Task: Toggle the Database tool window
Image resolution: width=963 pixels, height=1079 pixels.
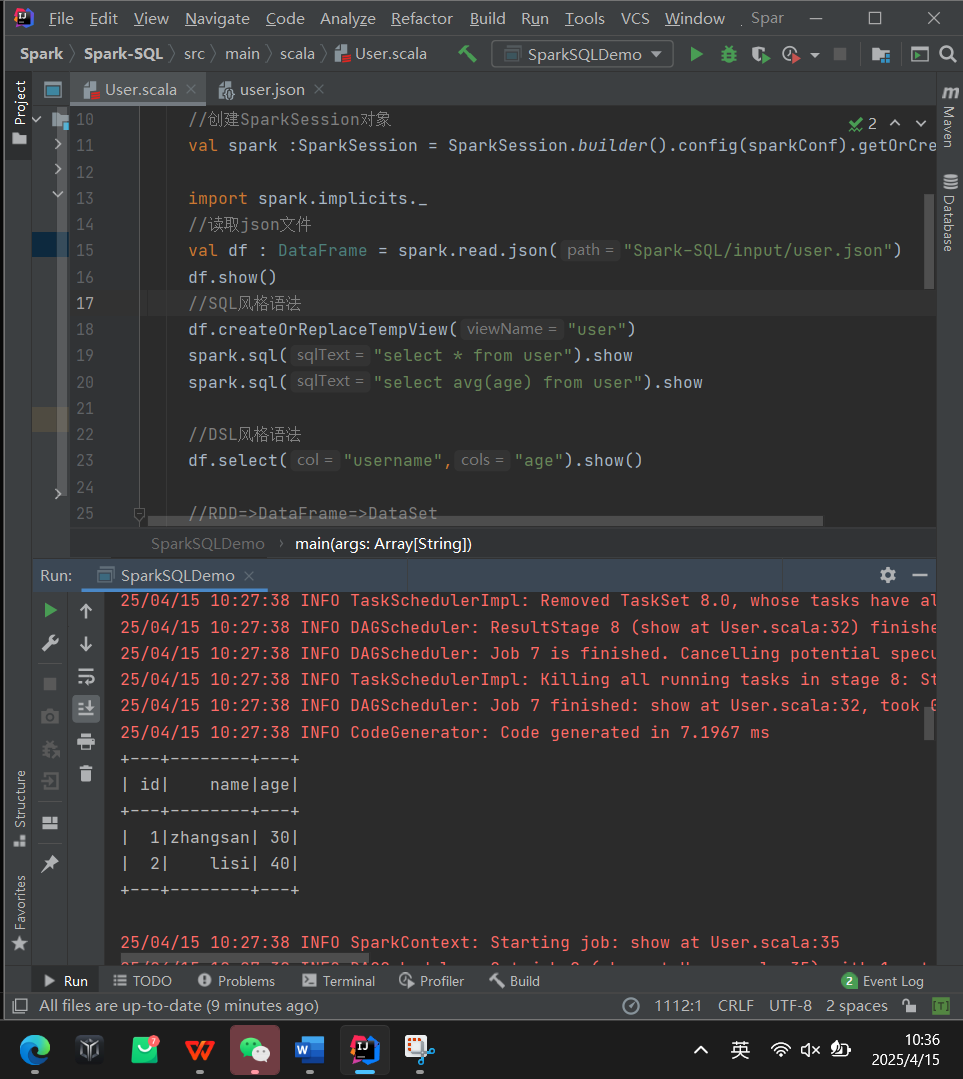Action: pyautogui.click(x=949, y=213)
